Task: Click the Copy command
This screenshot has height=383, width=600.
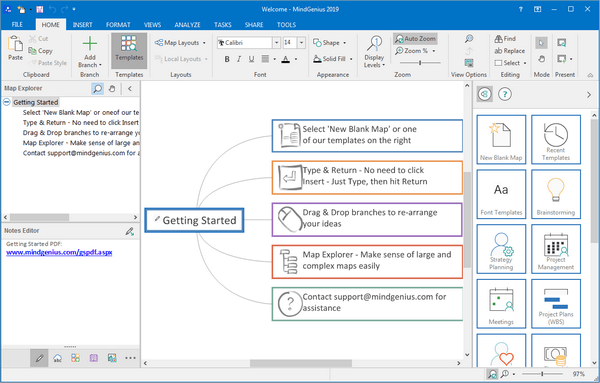Action: tap(40, 51)
